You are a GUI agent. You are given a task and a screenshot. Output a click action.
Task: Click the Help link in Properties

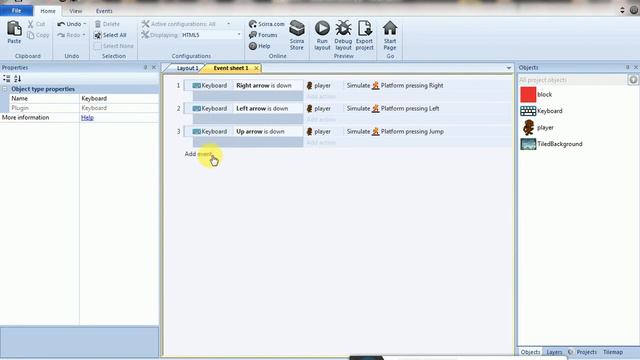pyautogui.click(x=87, y=118)
